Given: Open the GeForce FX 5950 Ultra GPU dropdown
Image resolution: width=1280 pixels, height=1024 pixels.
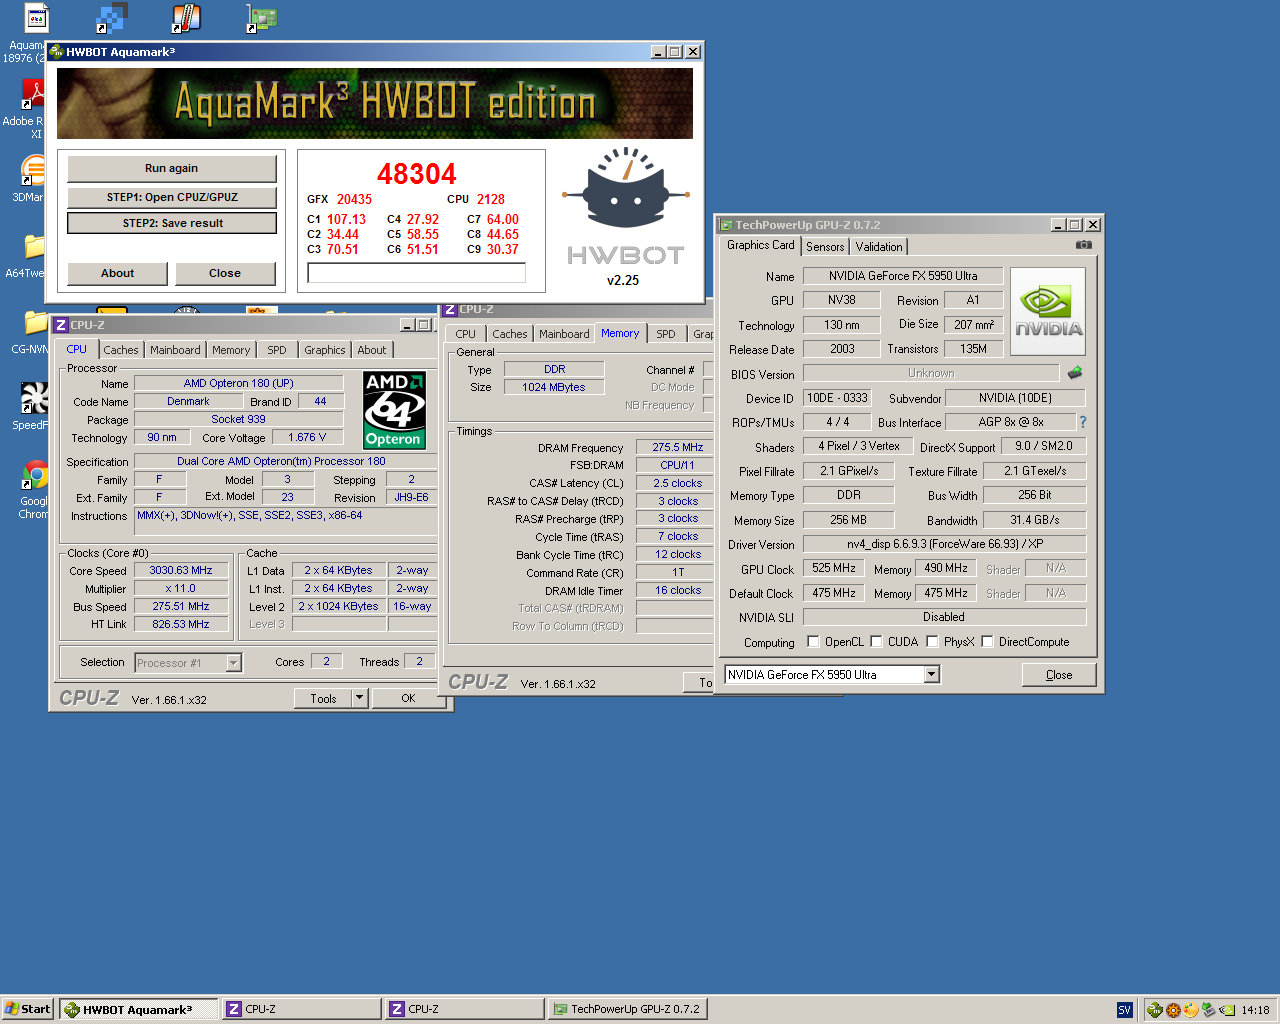Looking at the screenshot, I should click(932, 675).
